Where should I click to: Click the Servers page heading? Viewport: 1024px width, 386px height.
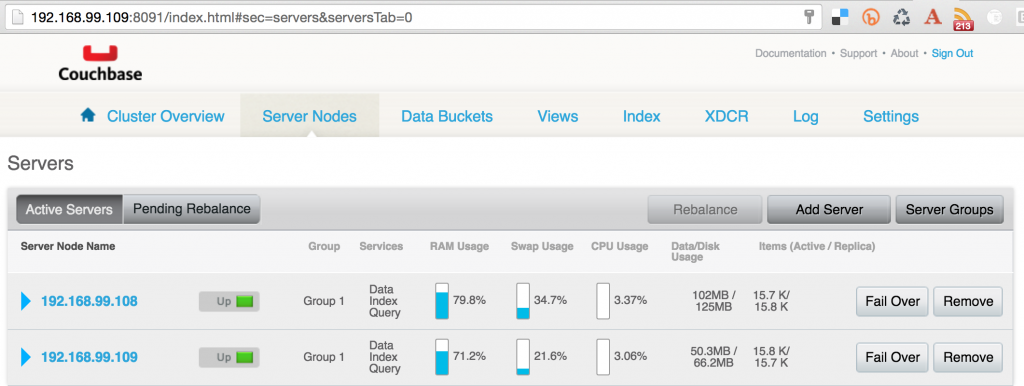point(40,163)
